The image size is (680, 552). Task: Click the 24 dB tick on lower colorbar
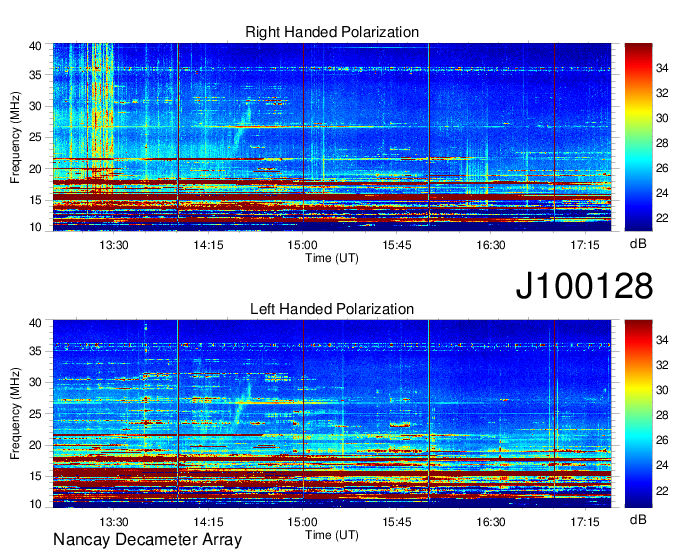[662, 465]
